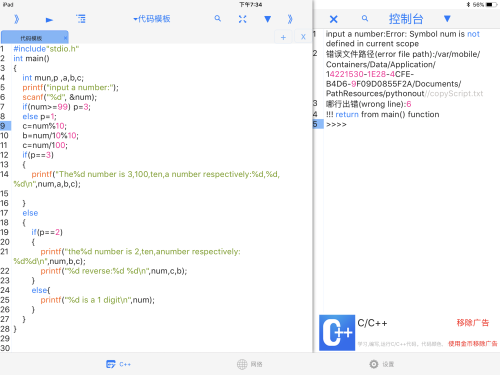
Task: Search the console output with the magnifier
Action: tap(365, 19)
